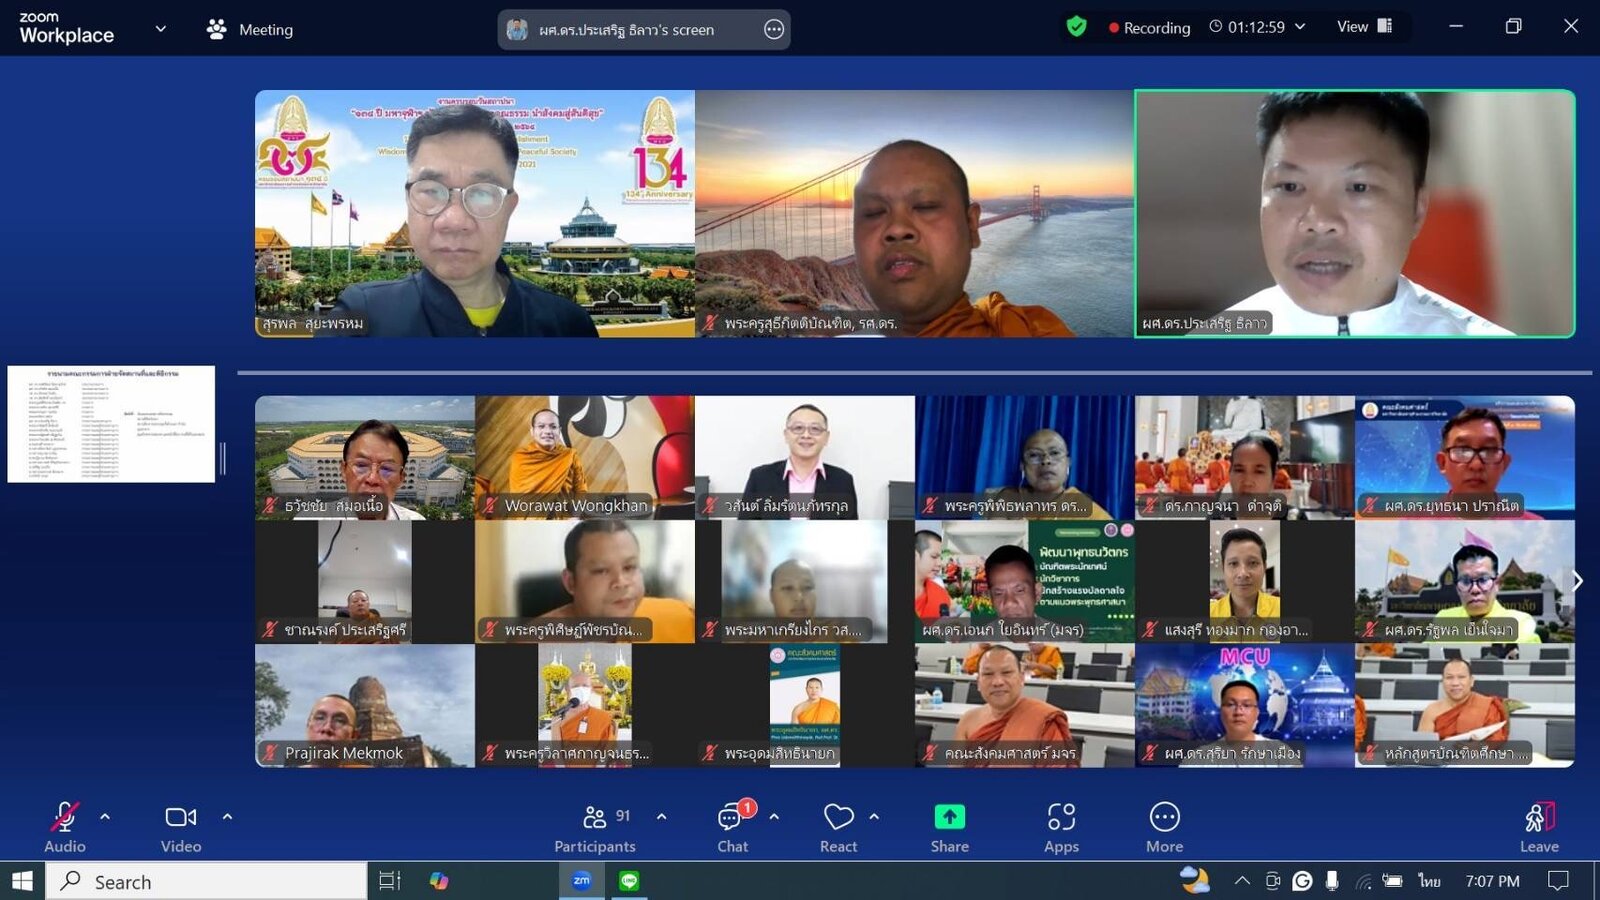The height and width of the screenshot is (900, 1600).
Task: Click the Leave meeting button
Action: coord(1539,827)
